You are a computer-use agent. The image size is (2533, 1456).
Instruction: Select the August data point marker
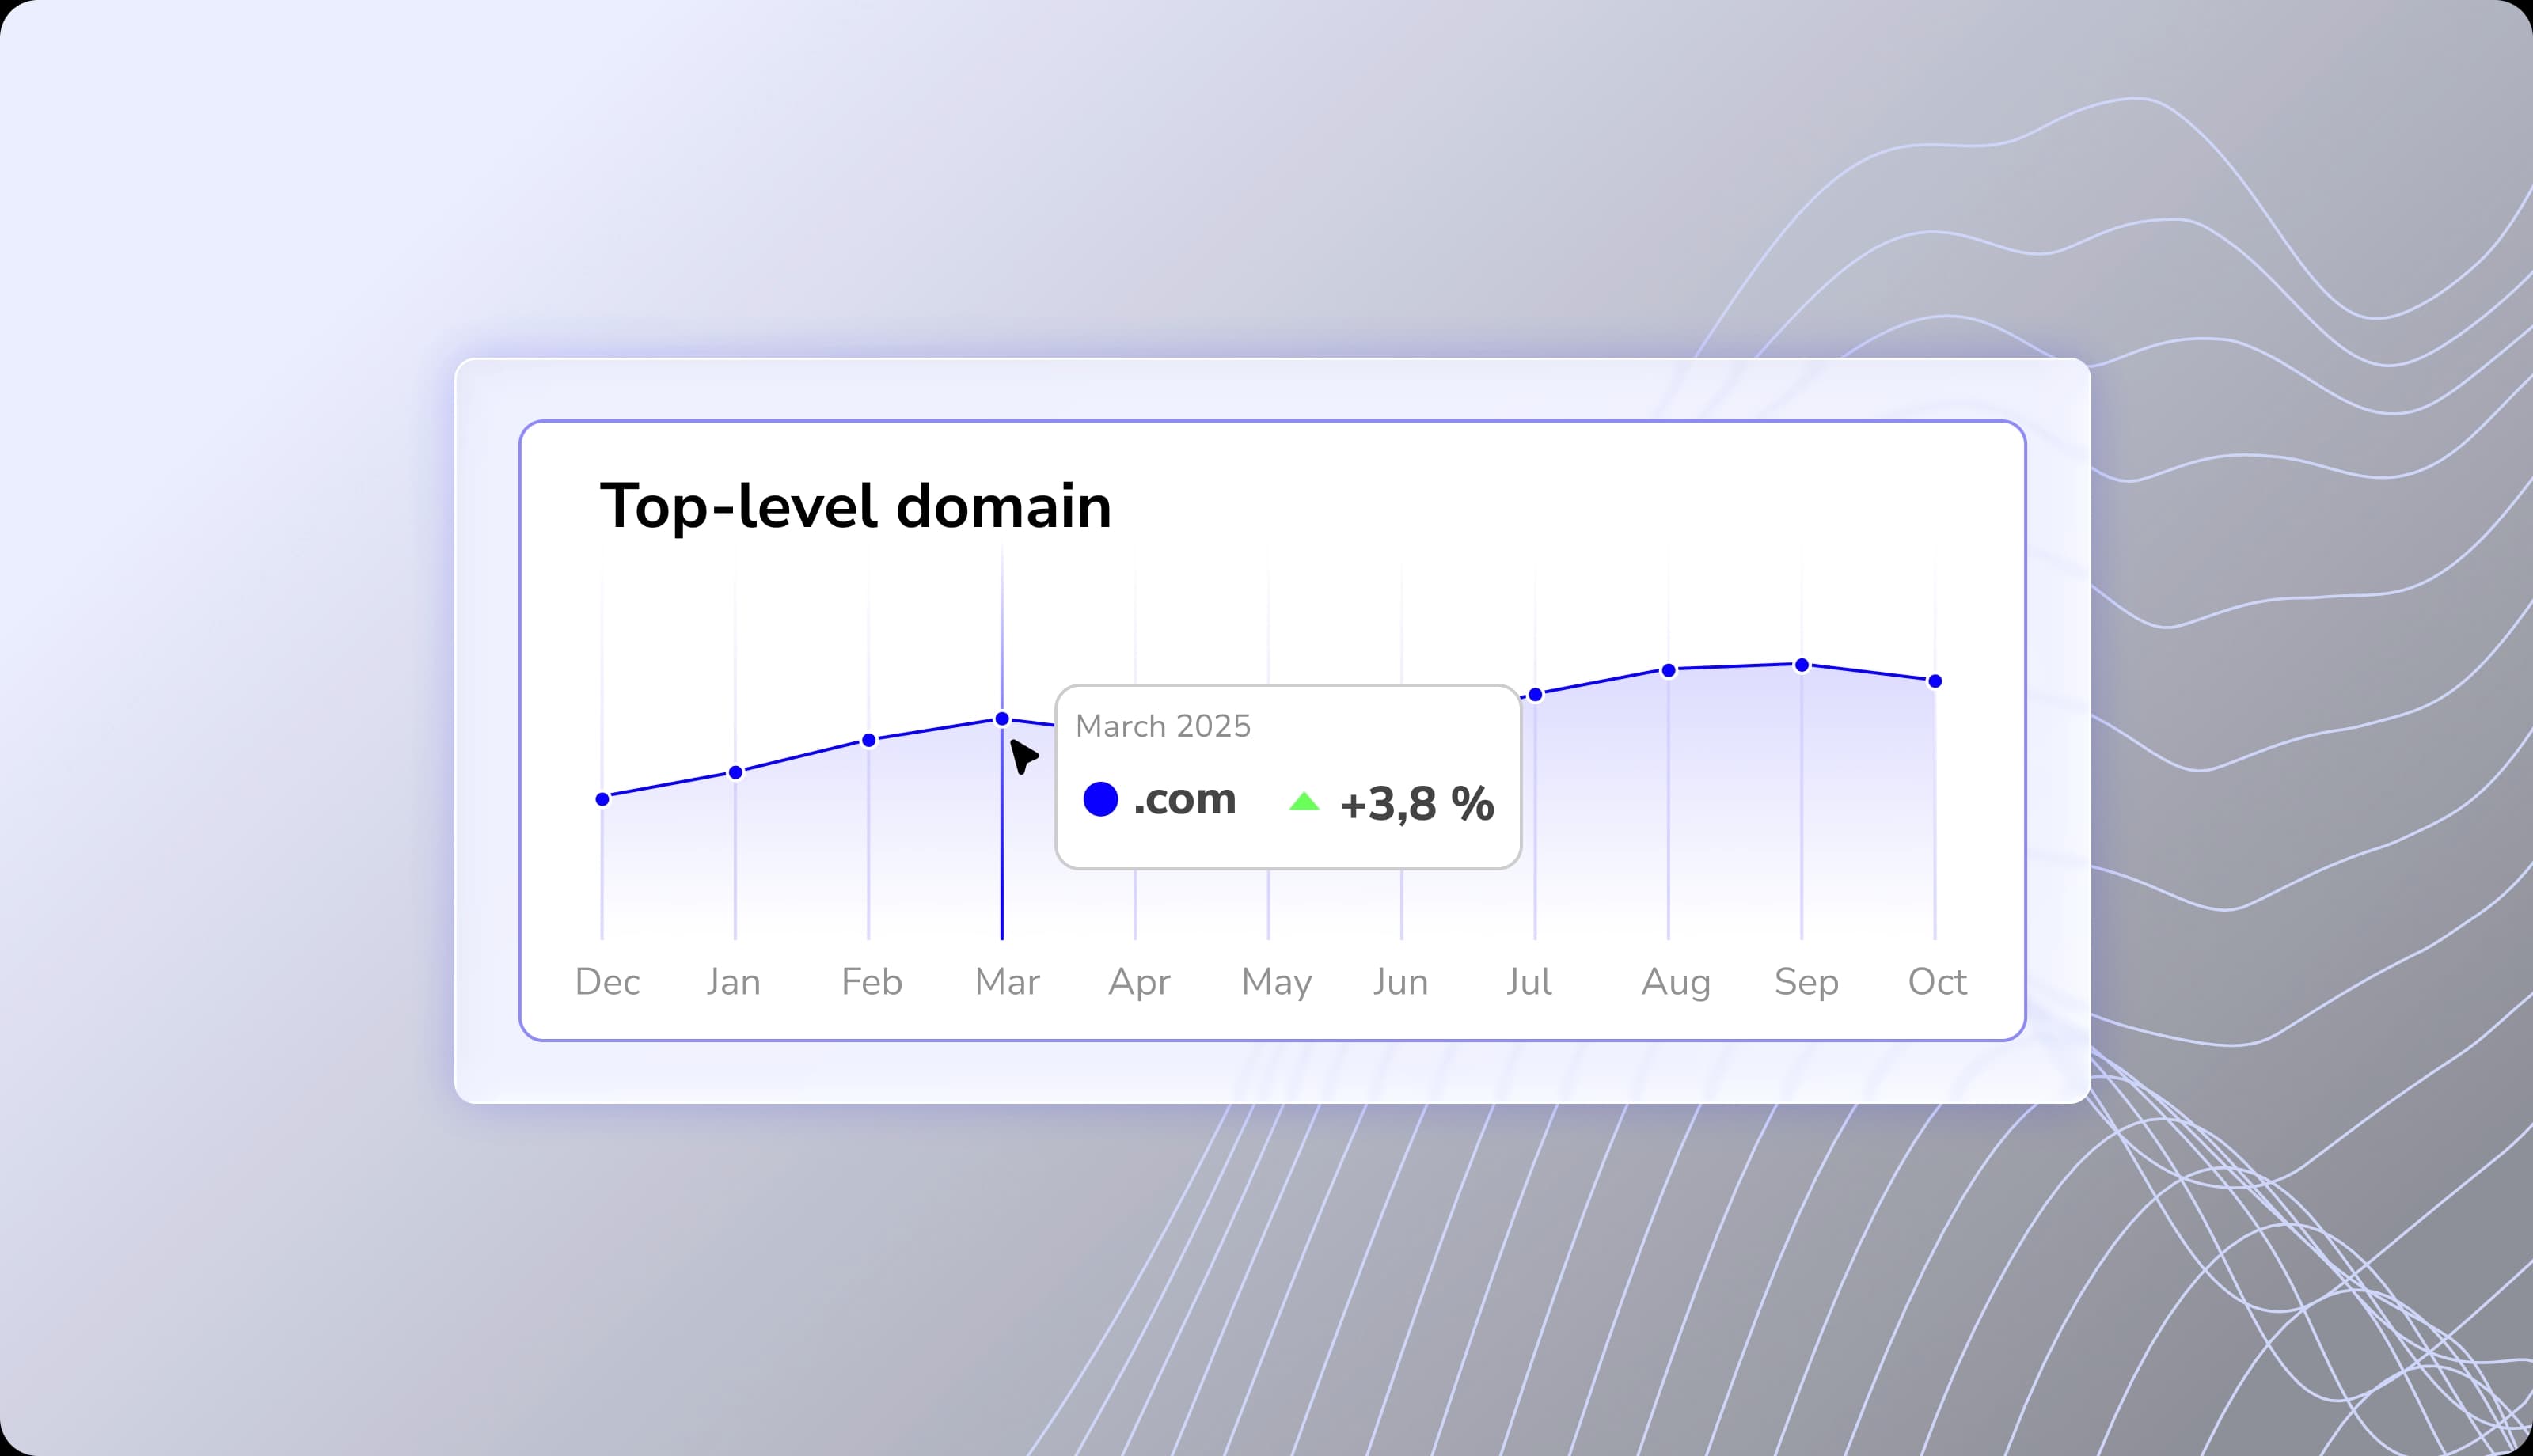[x=1667, y=671]
